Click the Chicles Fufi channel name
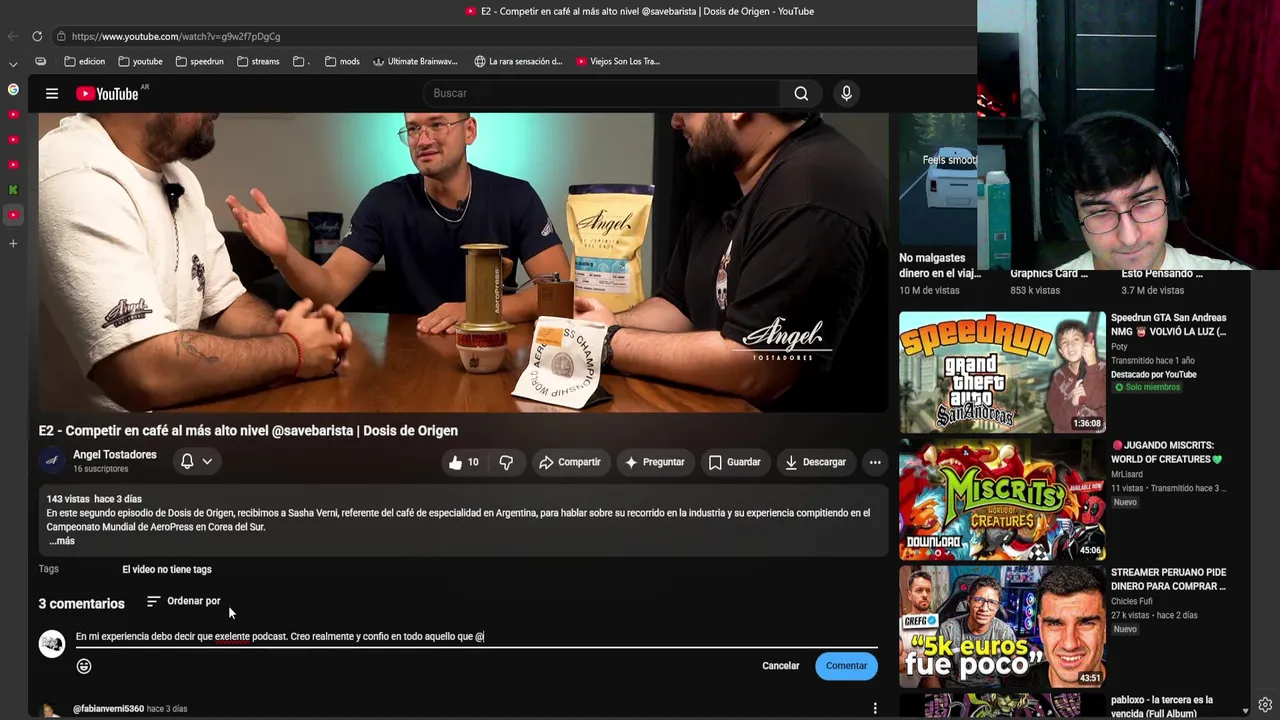This screenshot has height=720, width=1280. 1132,602
